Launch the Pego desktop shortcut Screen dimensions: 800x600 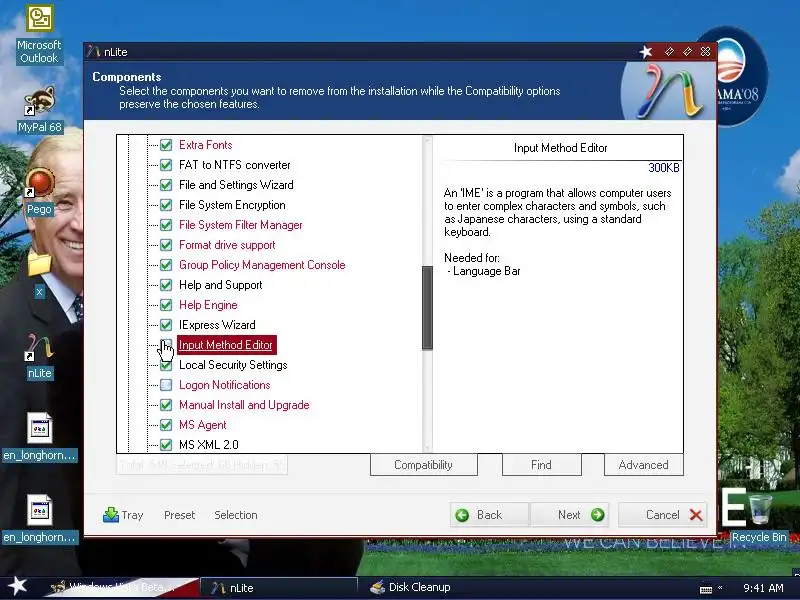click(x=39, y=191)
